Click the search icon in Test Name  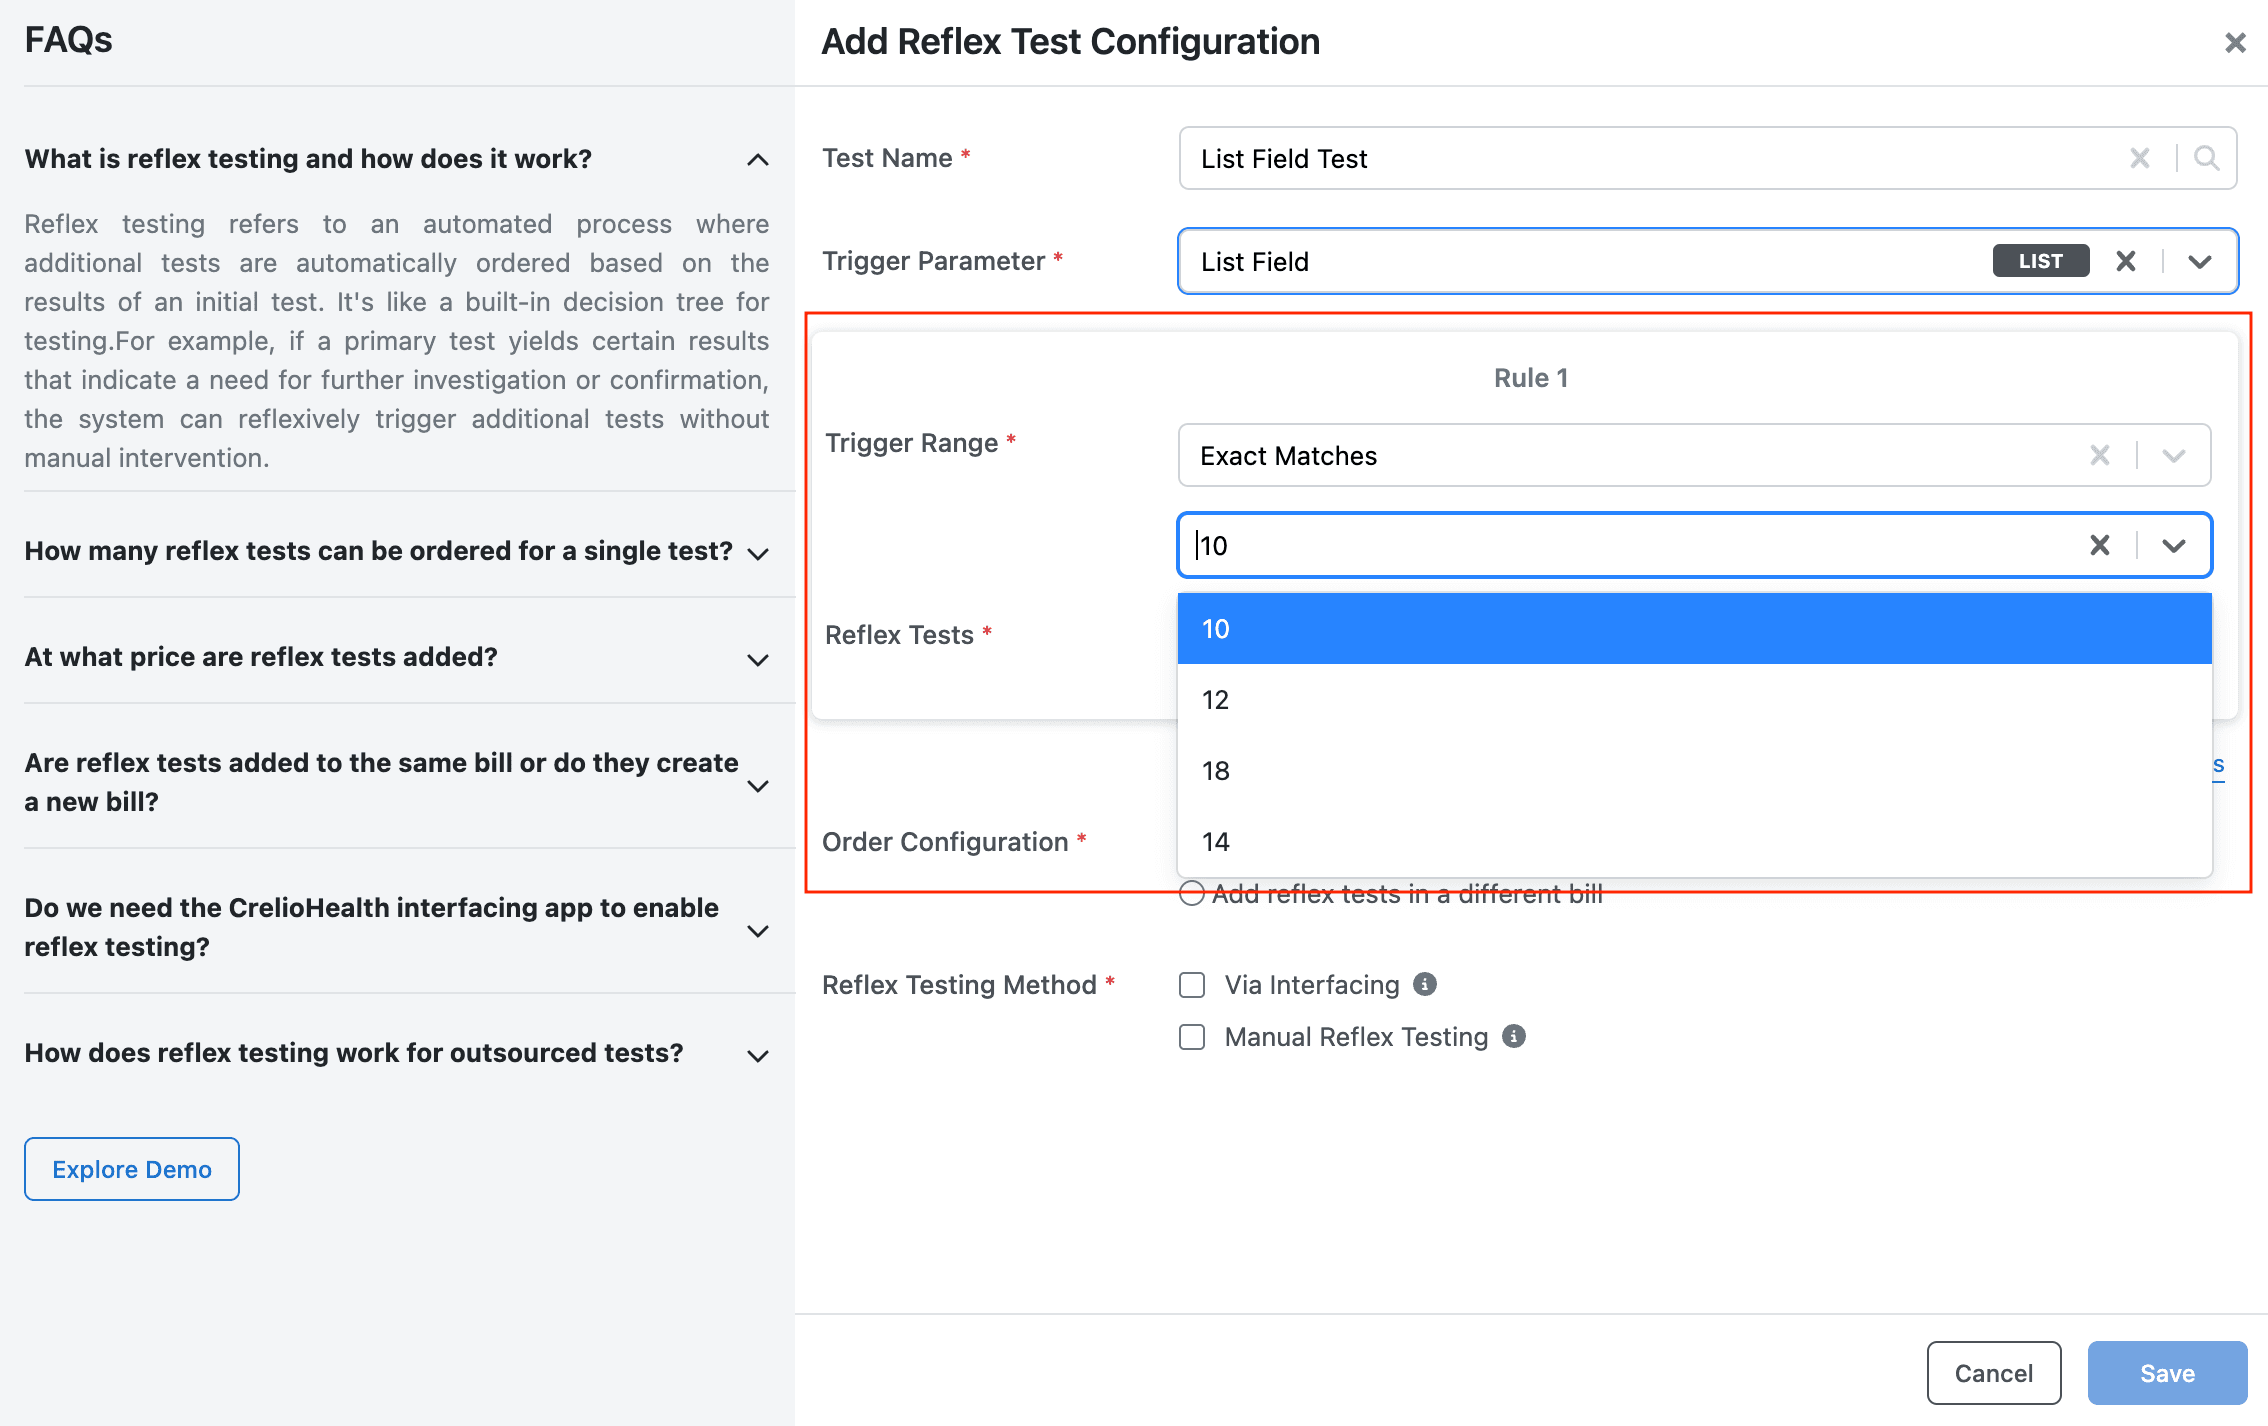tap(2206, 158)
